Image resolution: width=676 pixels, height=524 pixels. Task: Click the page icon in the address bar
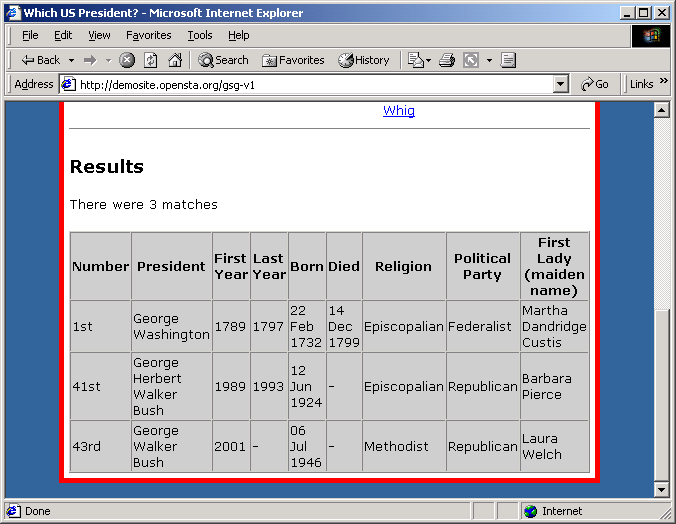[x=68, y=84]
